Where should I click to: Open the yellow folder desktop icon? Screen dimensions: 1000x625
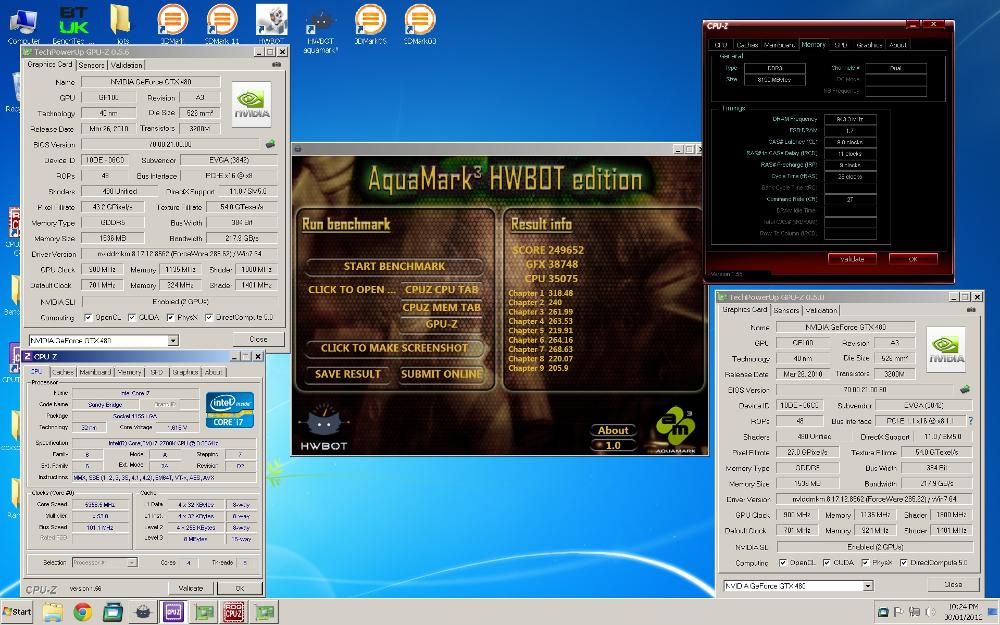tap(121, 24)
